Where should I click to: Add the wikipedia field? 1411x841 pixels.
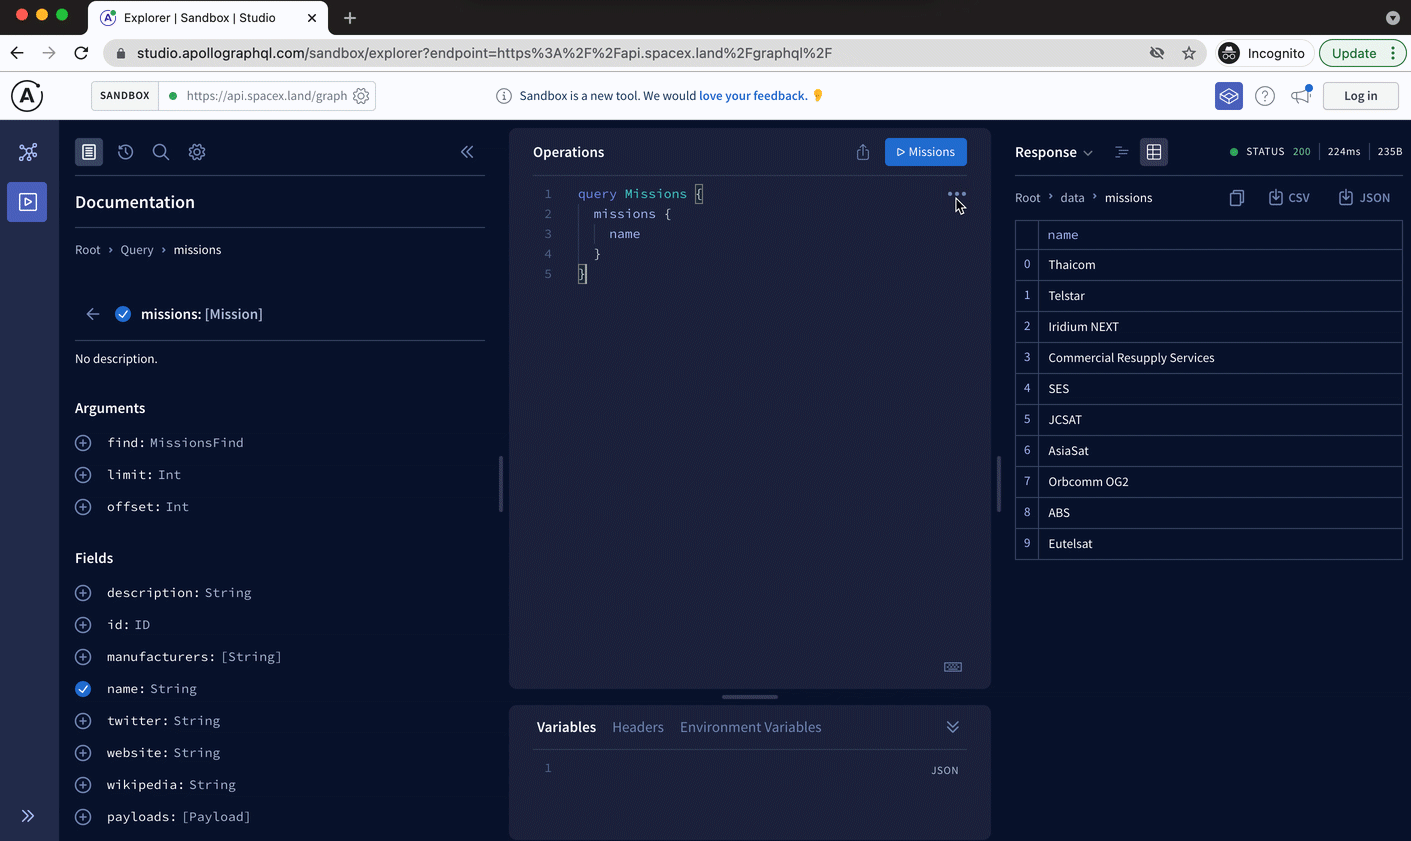pyautogui.click(x=83, y=785)
